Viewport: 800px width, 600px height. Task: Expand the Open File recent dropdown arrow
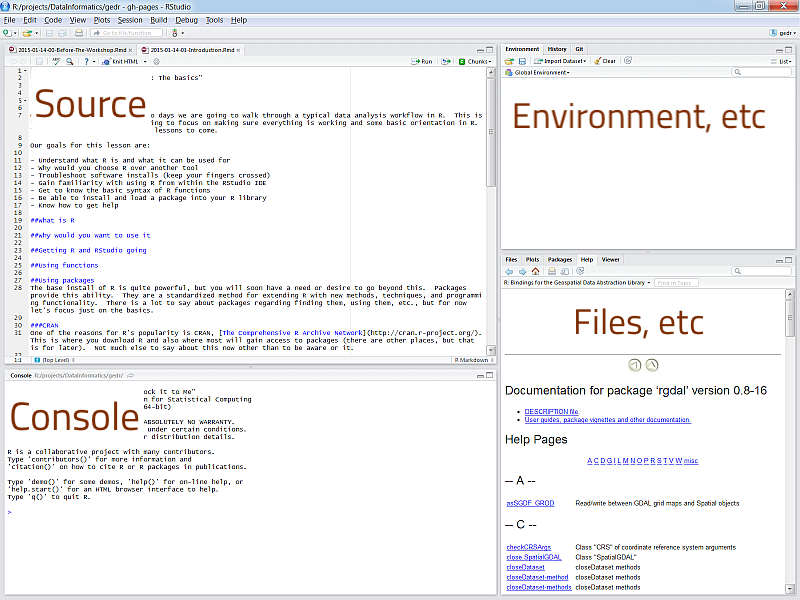tap(36, 34)
